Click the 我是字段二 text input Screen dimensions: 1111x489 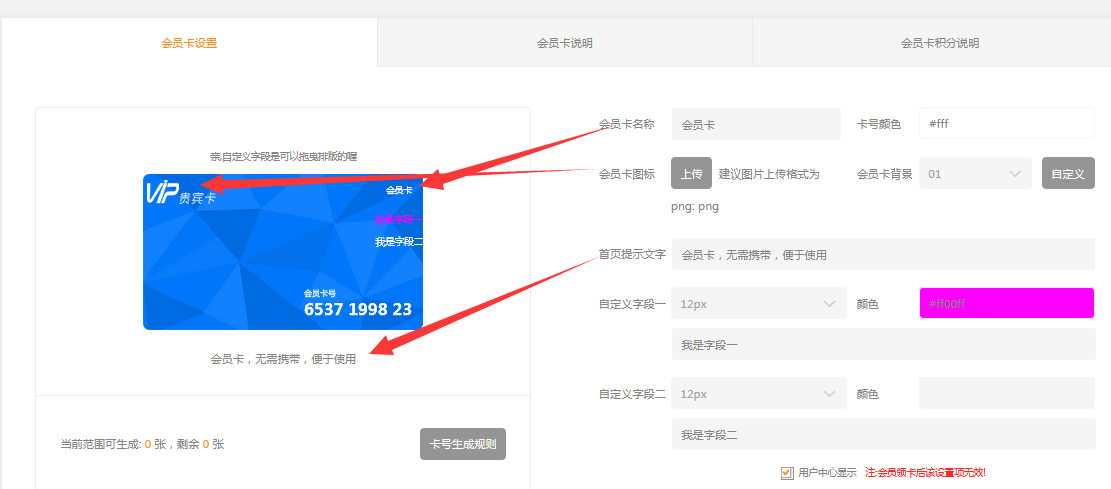(x=882, y=435)
